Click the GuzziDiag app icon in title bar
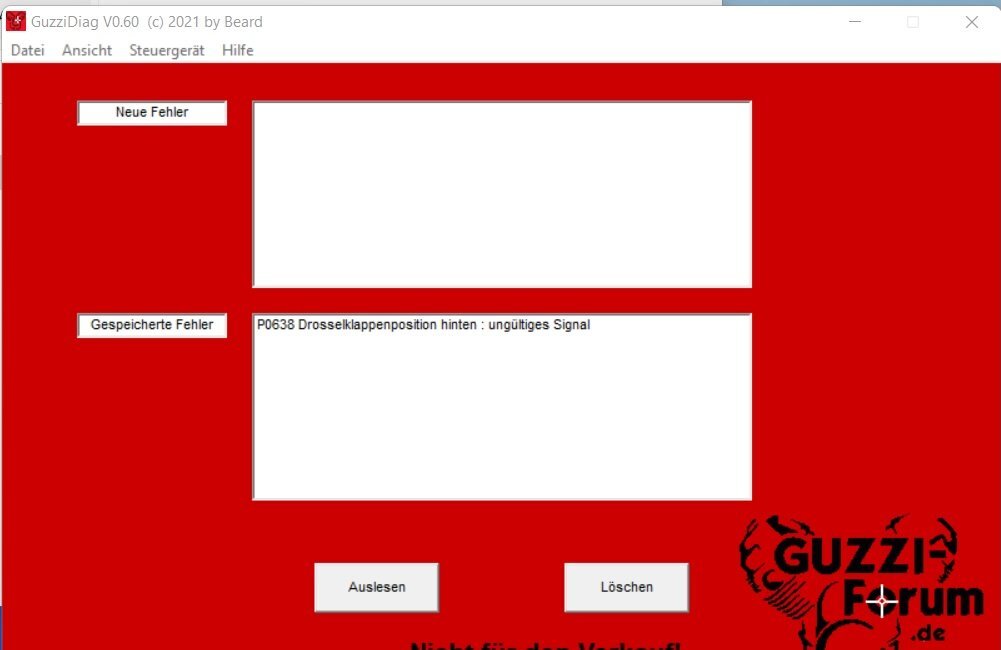 [16, 22]
